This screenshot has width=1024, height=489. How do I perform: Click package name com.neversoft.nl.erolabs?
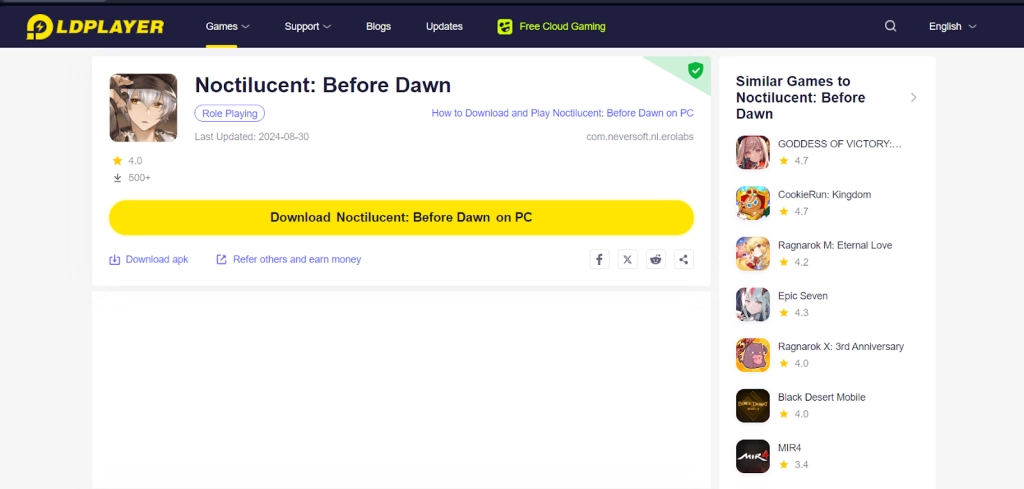coord(640,137)
